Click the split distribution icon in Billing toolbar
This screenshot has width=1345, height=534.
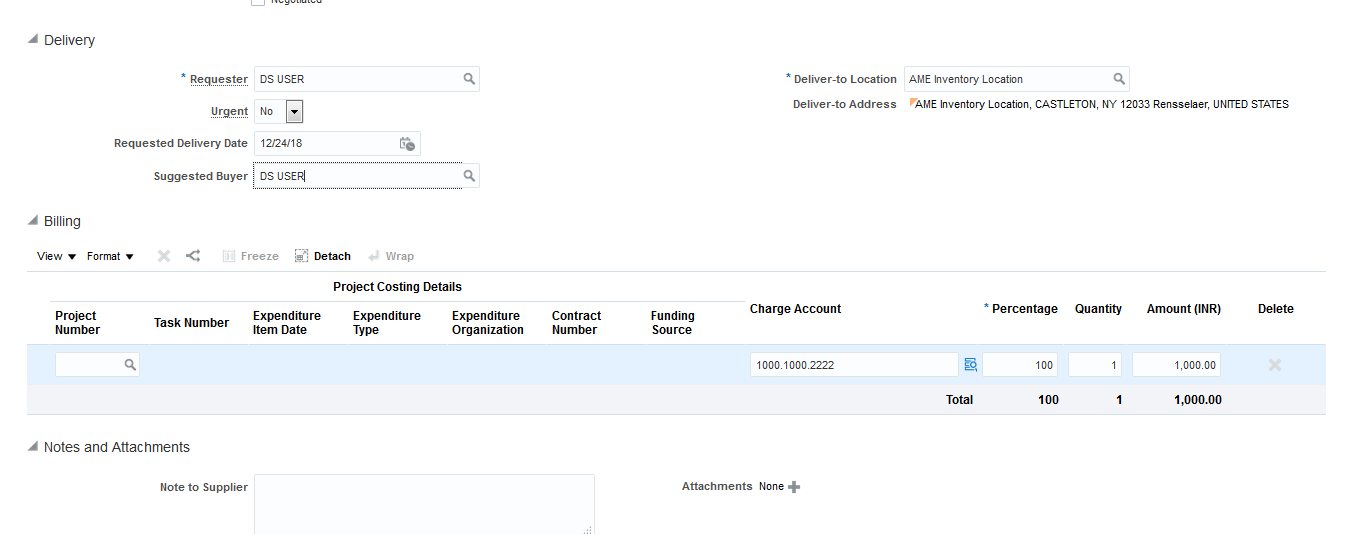[193, 256]
